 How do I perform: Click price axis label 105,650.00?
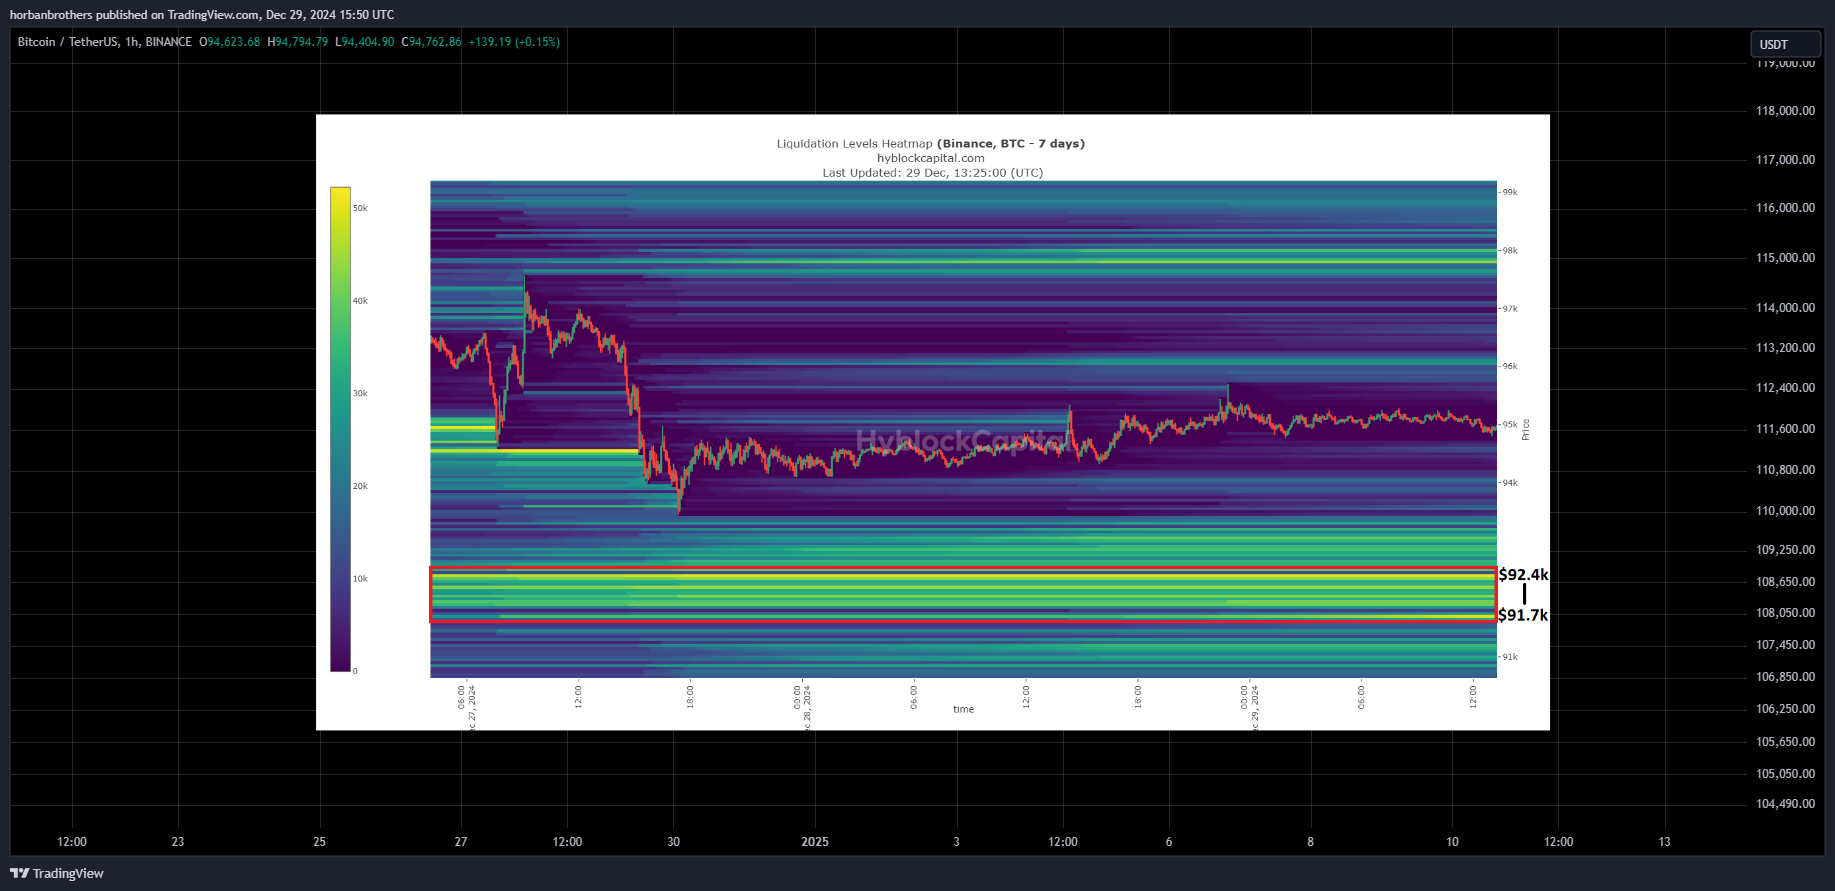click(x=1785, y=742)
